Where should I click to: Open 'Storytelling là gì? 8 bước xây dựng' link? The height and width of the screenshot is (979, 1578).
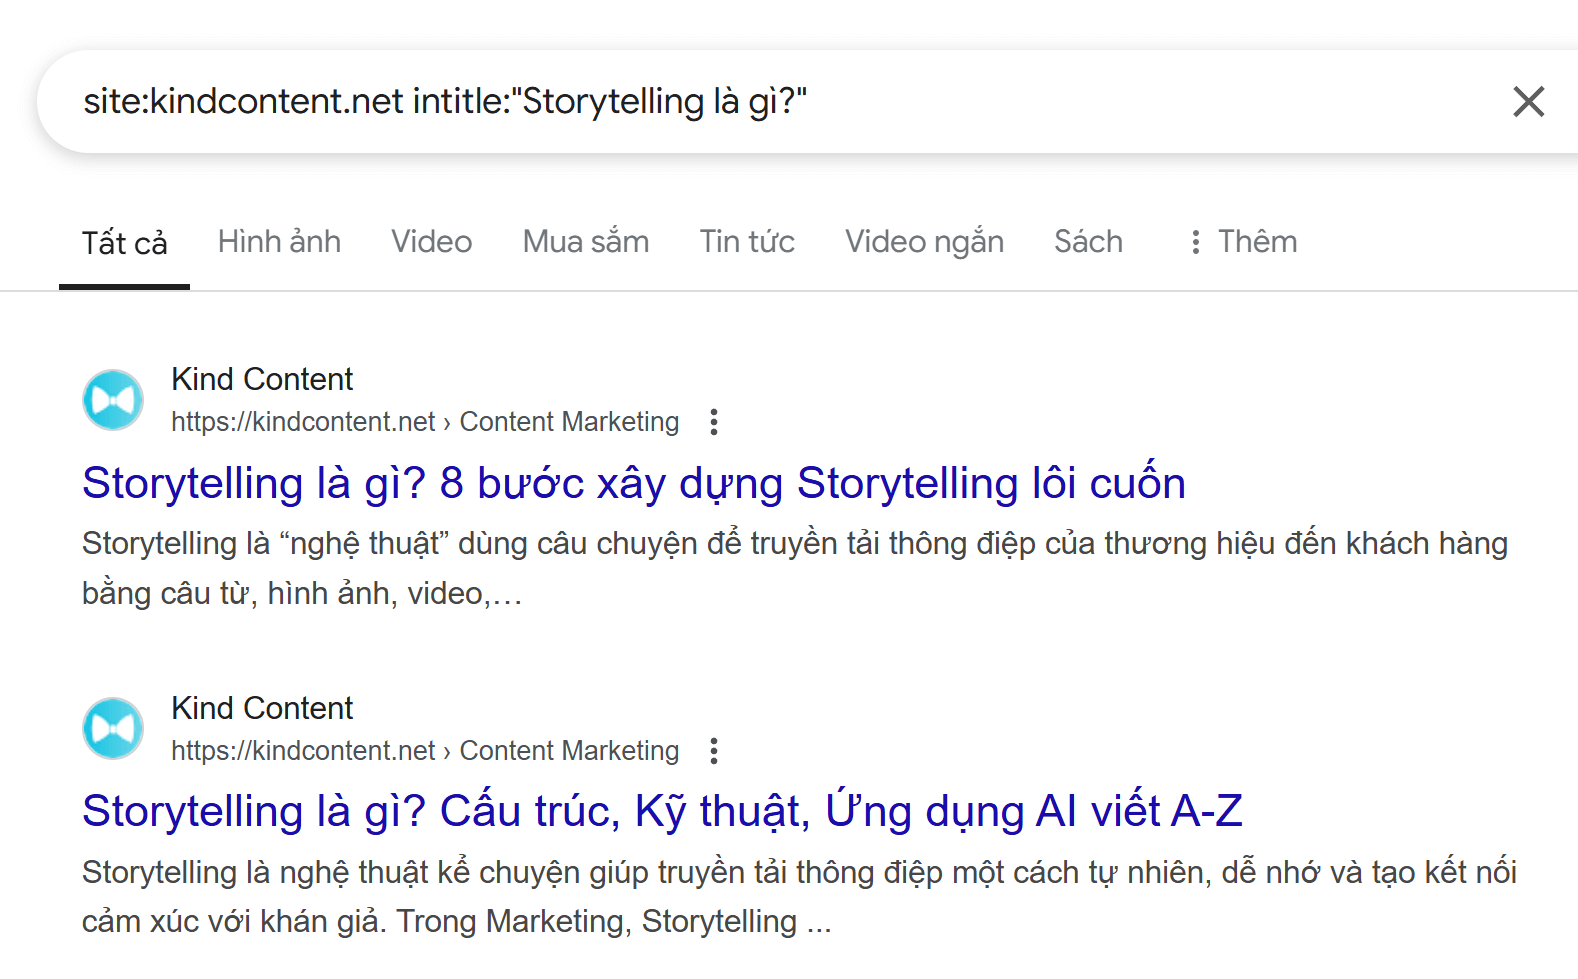633,483
